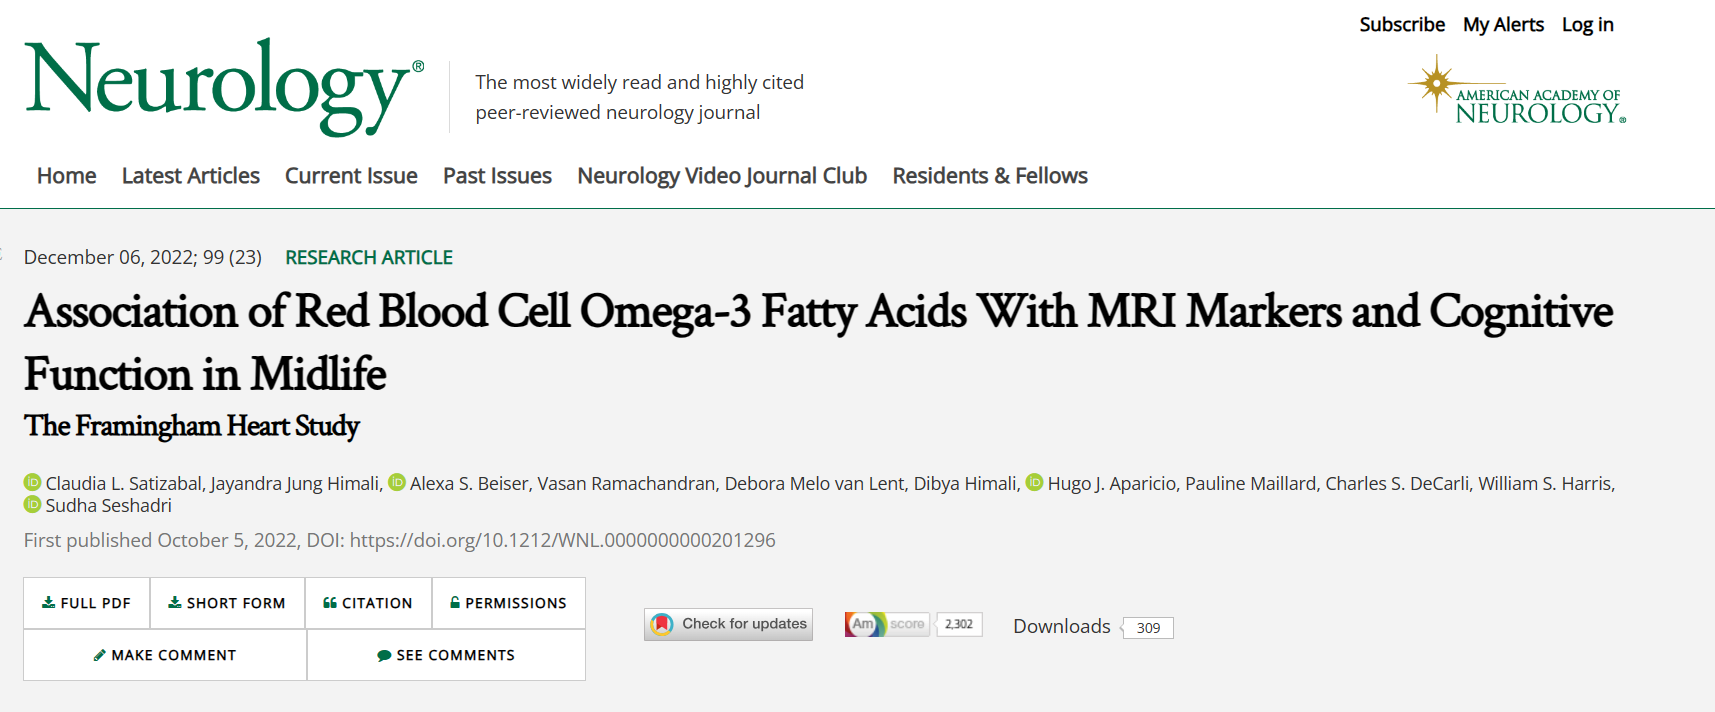The image size is (1715, 712).
Task: Open American Academy of Neurology logo
Action: coord(1517,91)
